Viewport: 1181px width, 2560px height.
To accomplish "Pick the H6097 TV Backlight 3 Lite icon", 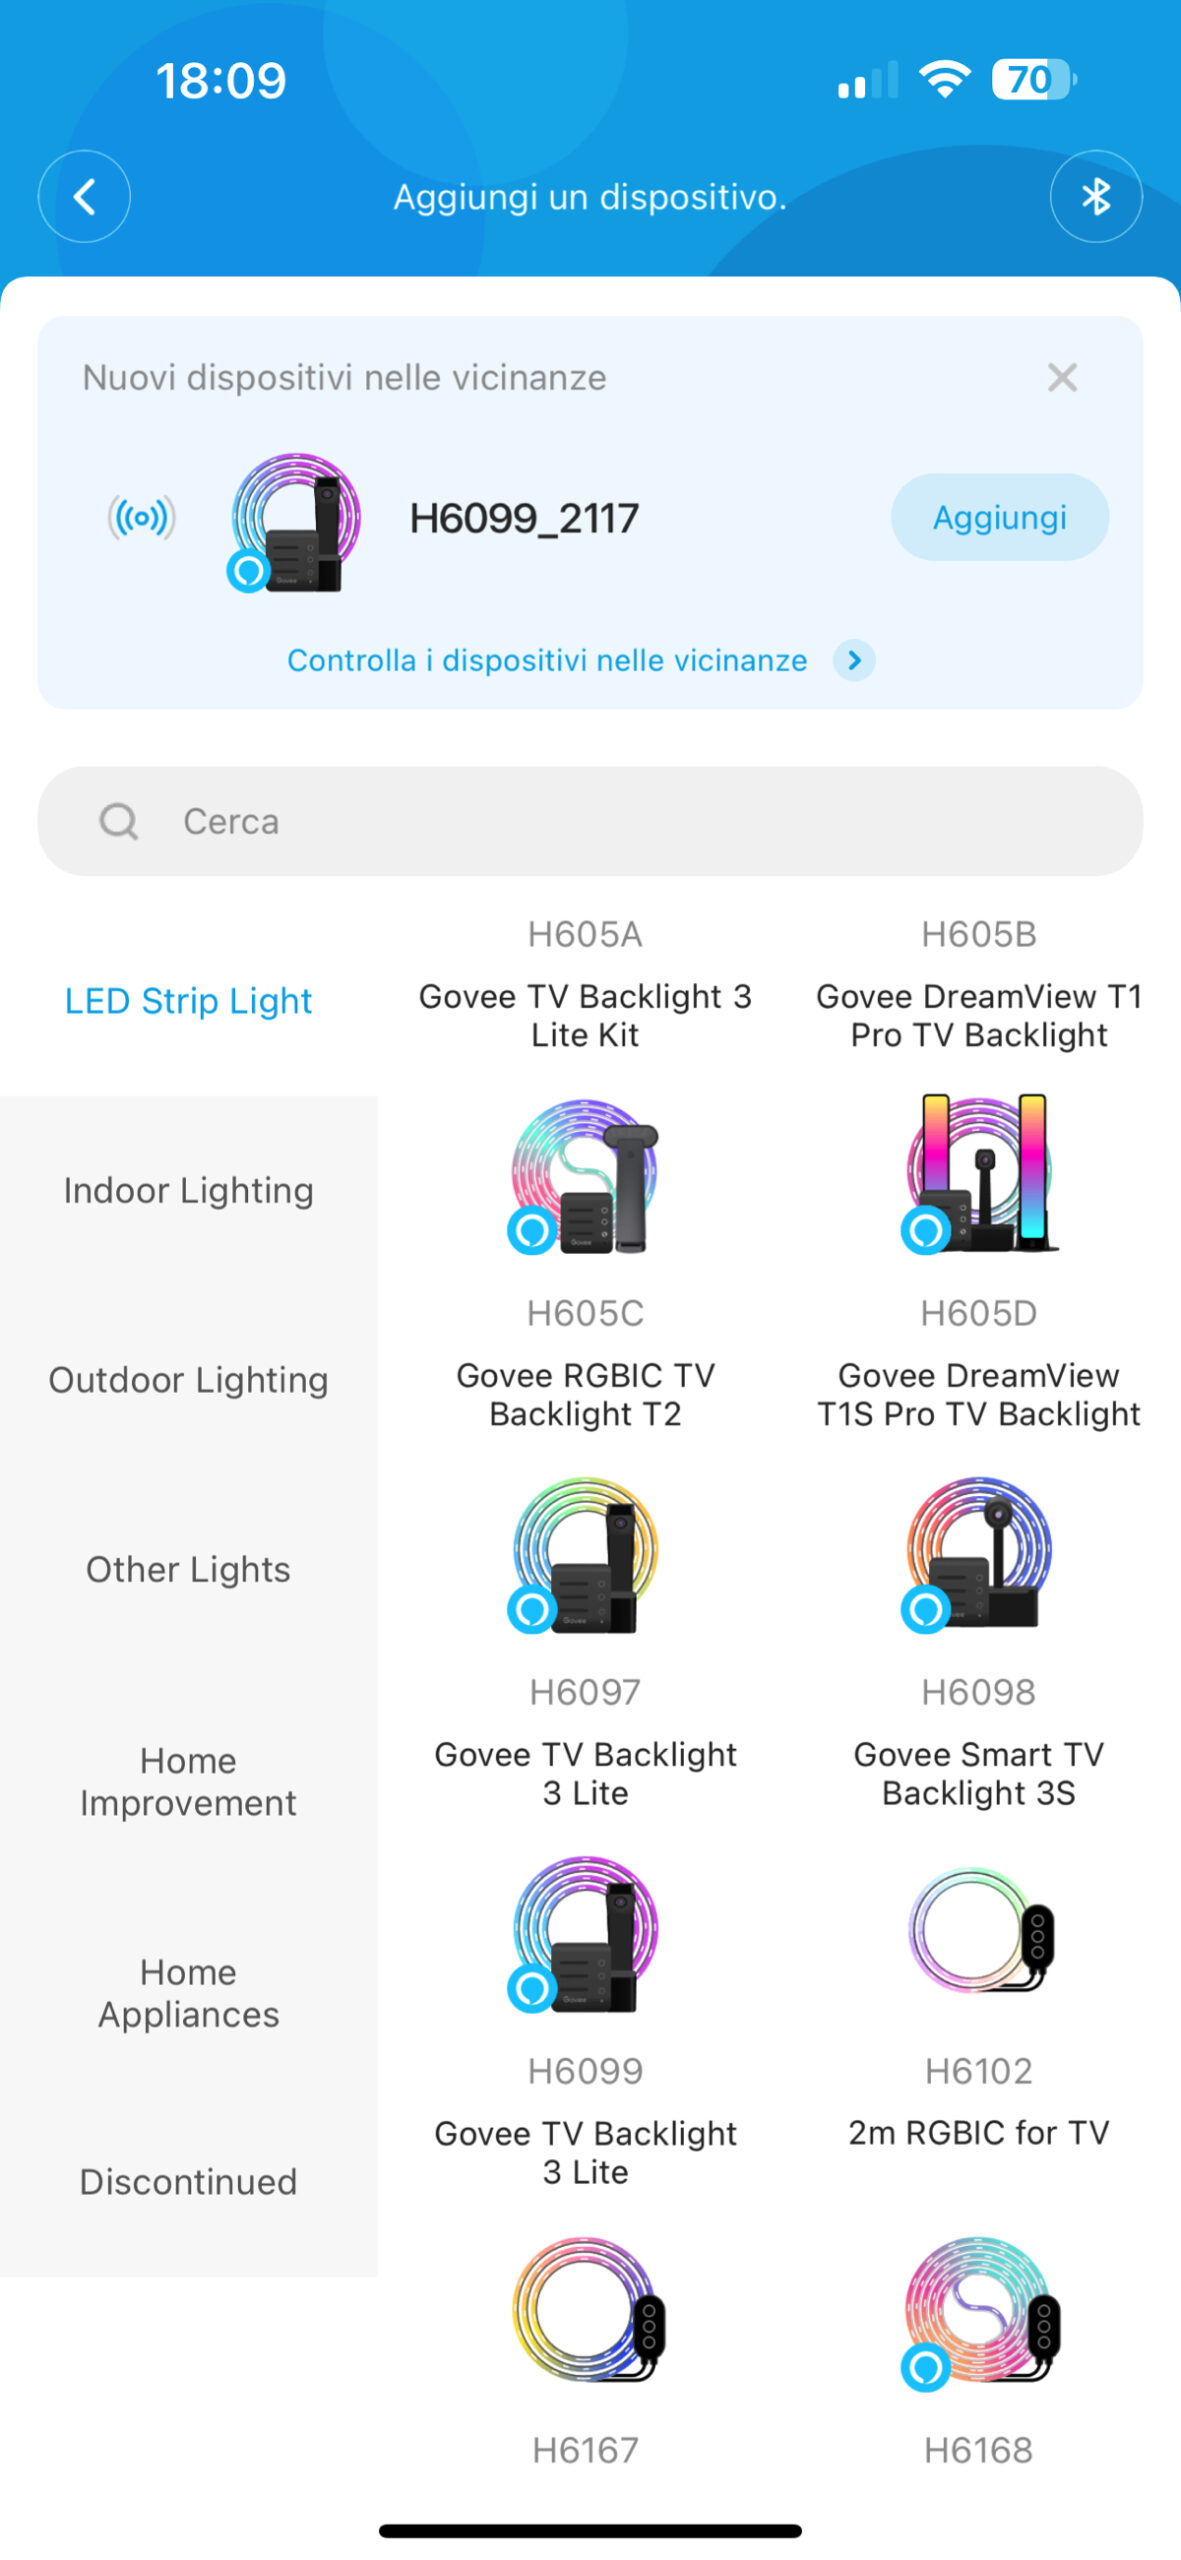I will tap(585, 1554).
